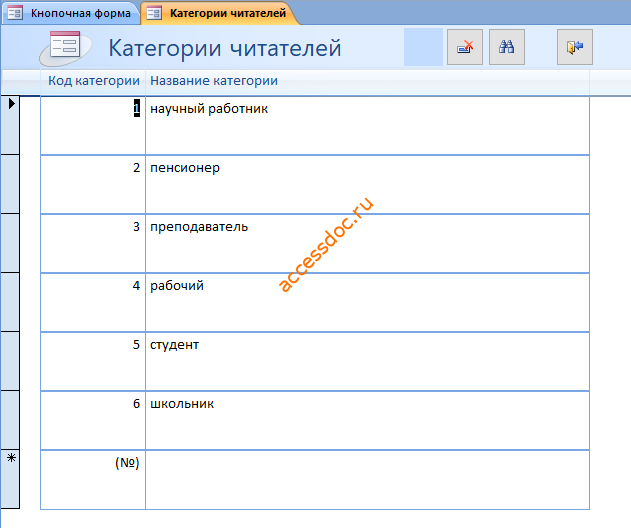Open the find record binoculars button
The height and width of the screenshot is (528, 631).
507,47
